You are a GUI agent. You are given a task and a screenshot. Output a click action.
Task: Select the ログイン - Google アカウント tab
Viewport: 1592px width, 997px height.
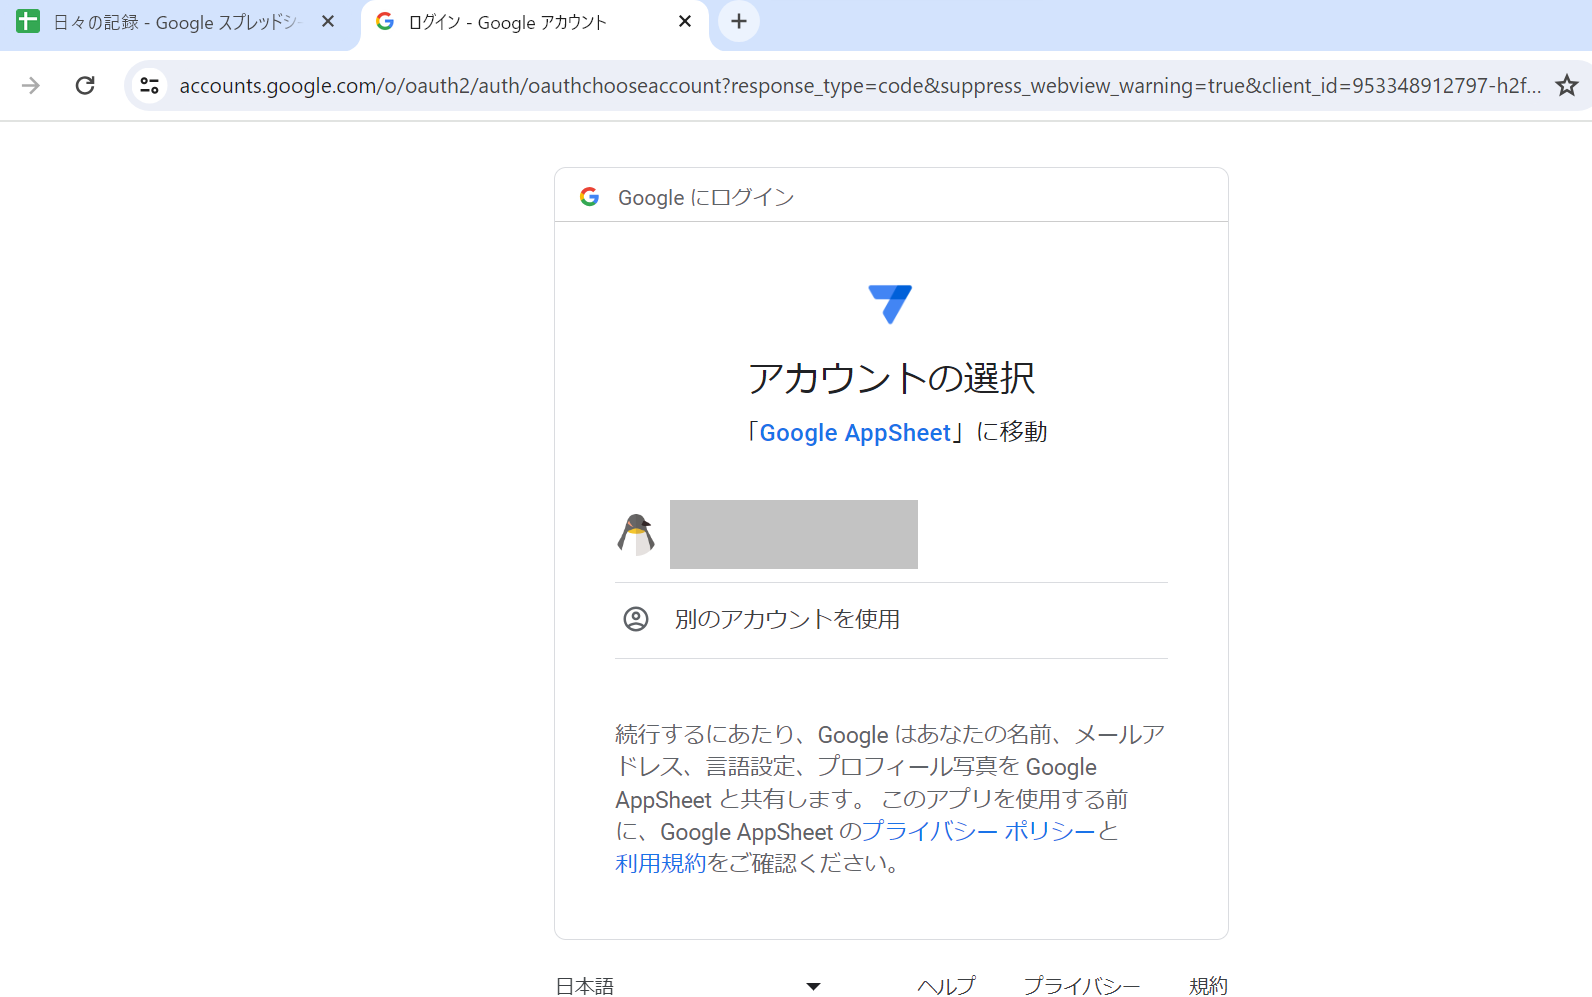(x=534, y=22)
